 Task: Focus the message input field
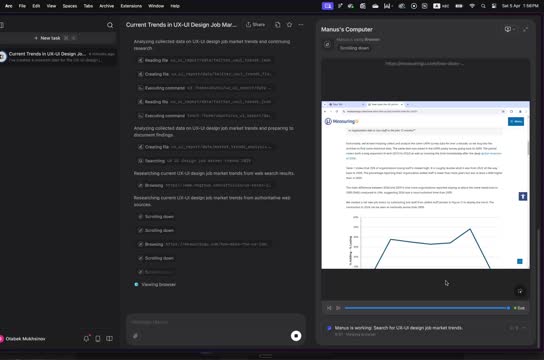click(x=215, y=322)
